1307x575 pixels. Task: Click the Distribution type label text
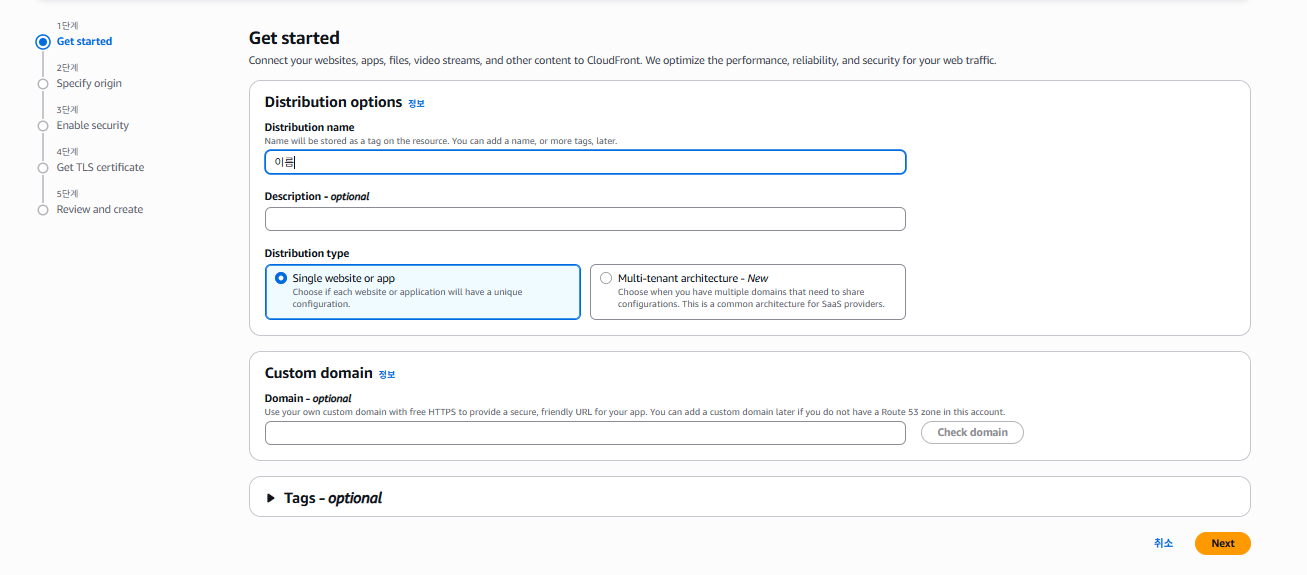coord(307,253)
